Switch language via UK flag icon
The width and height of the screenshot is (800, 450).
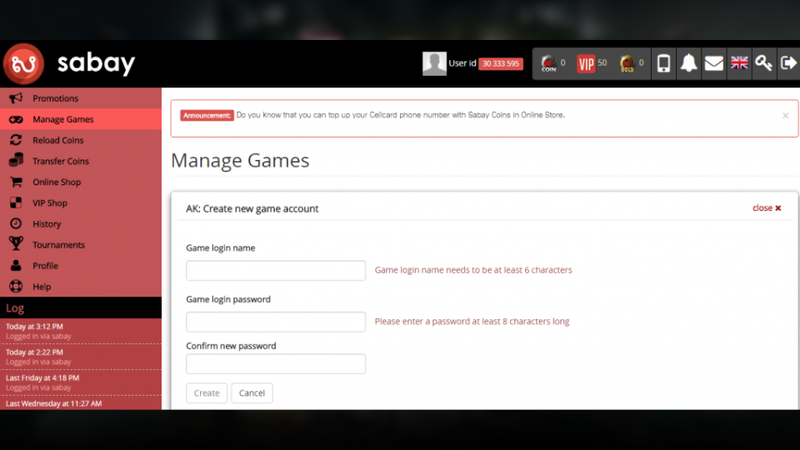739,63
